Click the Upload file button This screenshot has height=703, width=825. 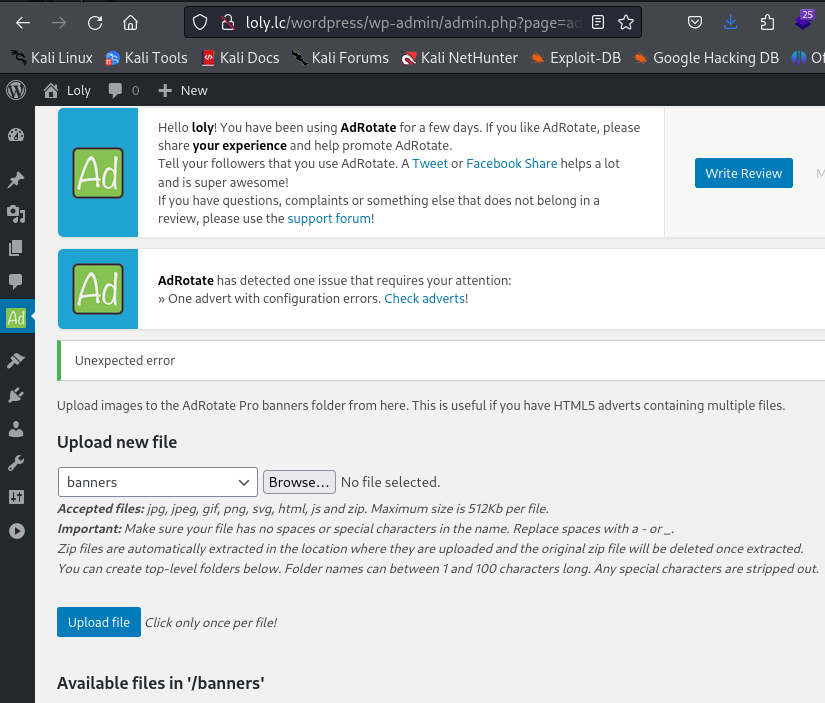click(99, 622)
